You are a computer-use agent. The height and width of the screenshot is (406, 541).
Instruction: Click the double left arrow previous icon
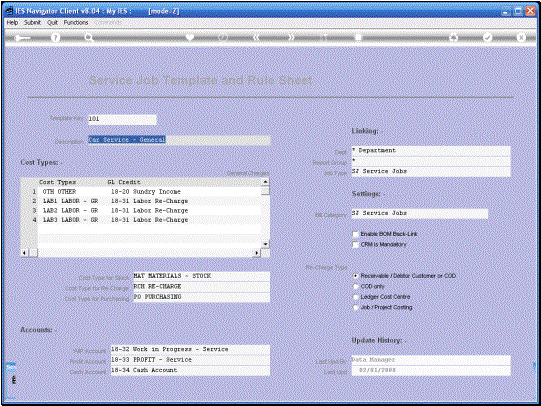pyautogui.click(x=256, y=37)
